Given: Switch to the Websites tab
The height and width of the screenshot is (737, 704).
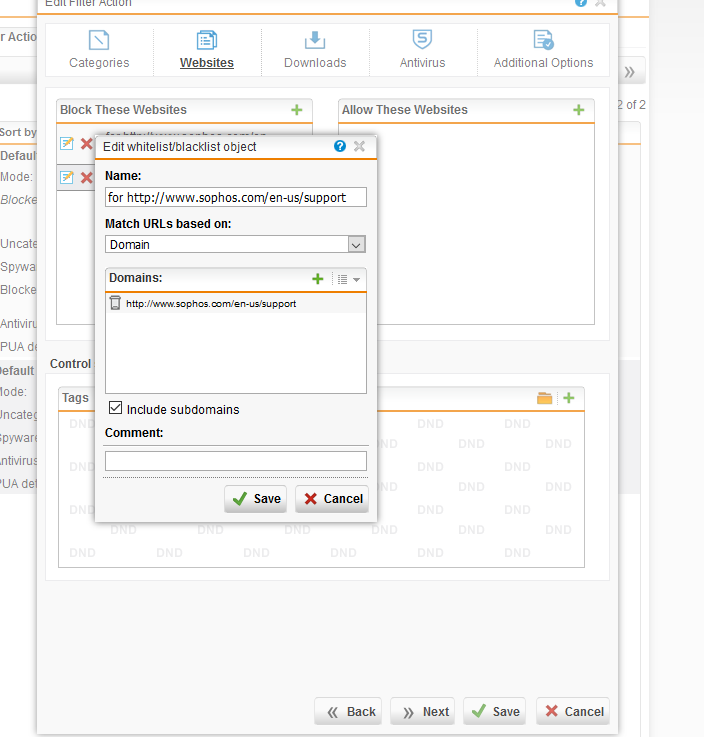Looking at the screenshot, I should coord(207,50).
